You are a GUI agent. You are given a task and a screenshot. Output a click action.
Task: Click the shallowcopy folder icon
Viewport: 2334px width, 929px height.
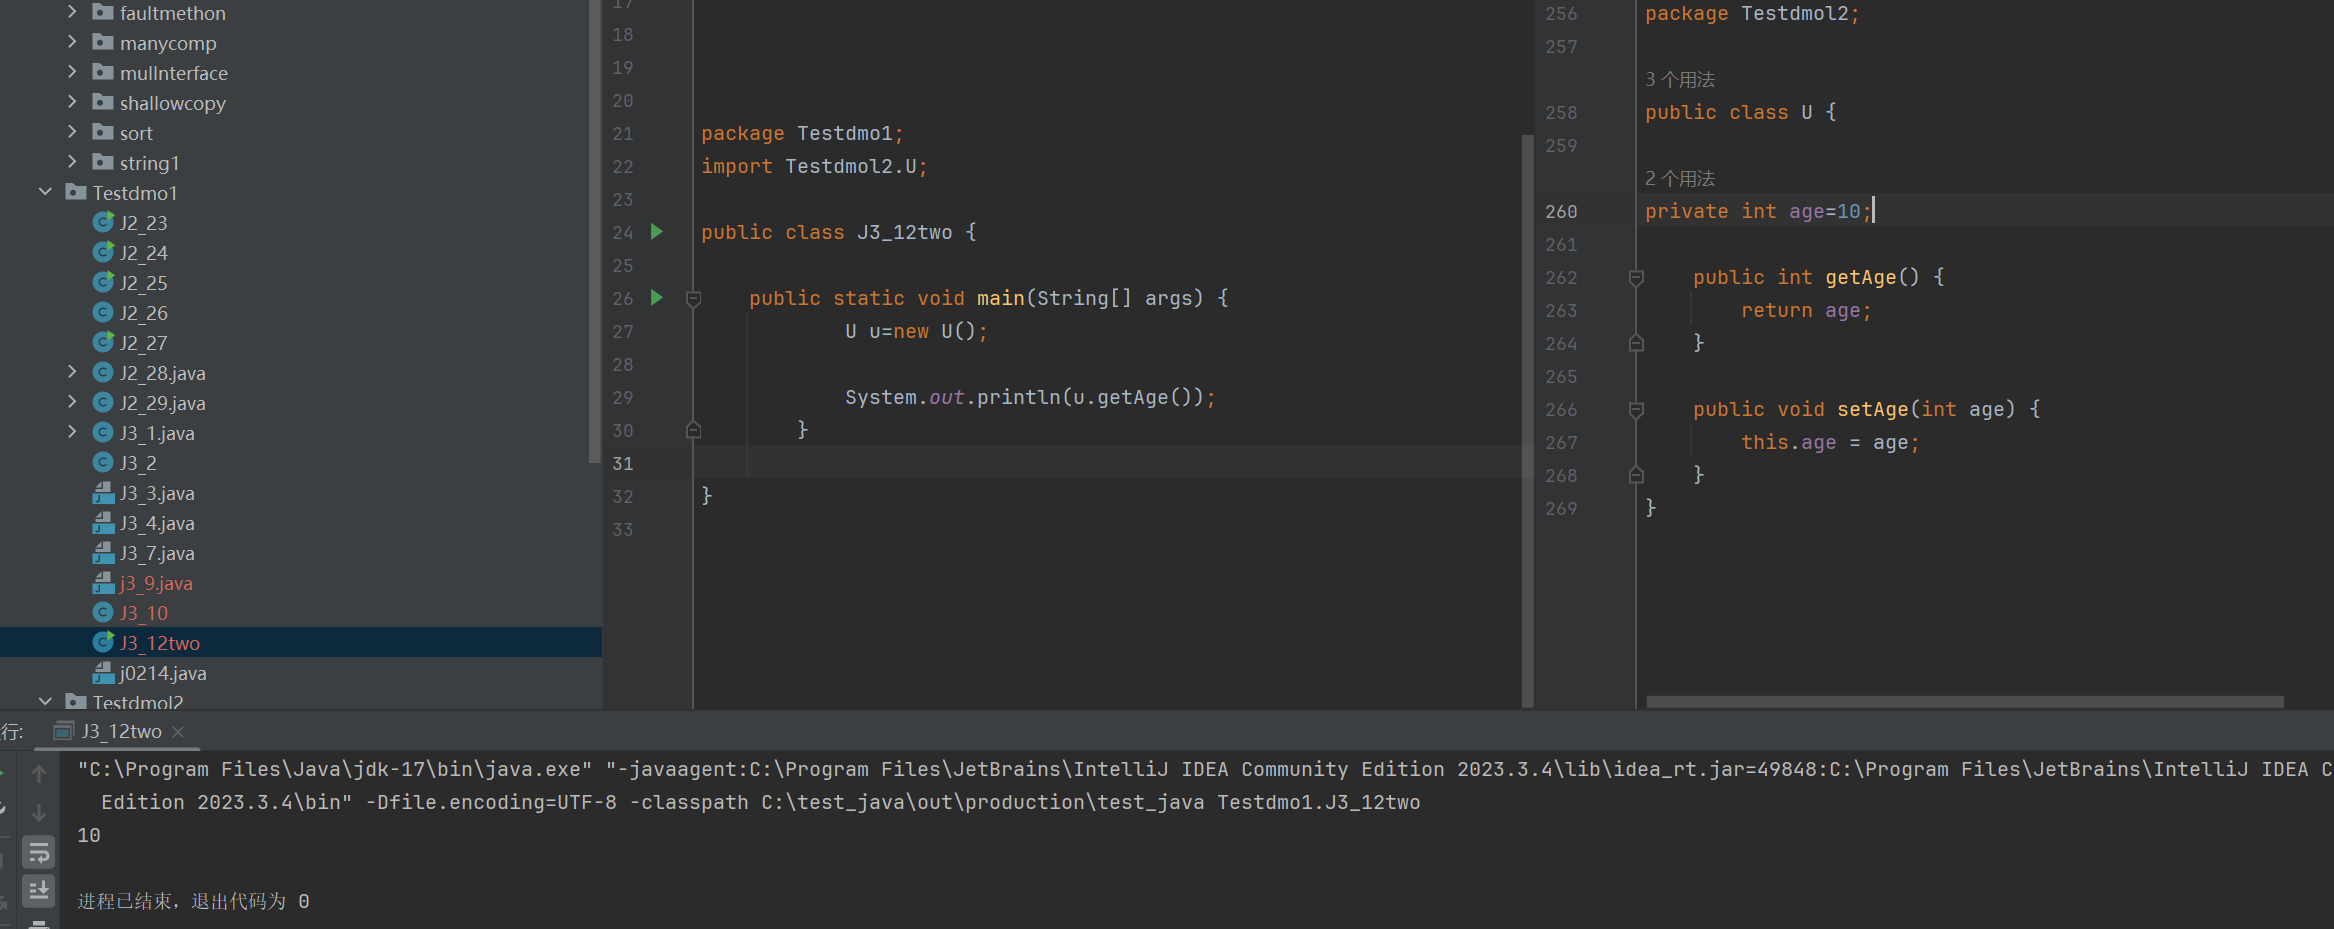(102, 101)
